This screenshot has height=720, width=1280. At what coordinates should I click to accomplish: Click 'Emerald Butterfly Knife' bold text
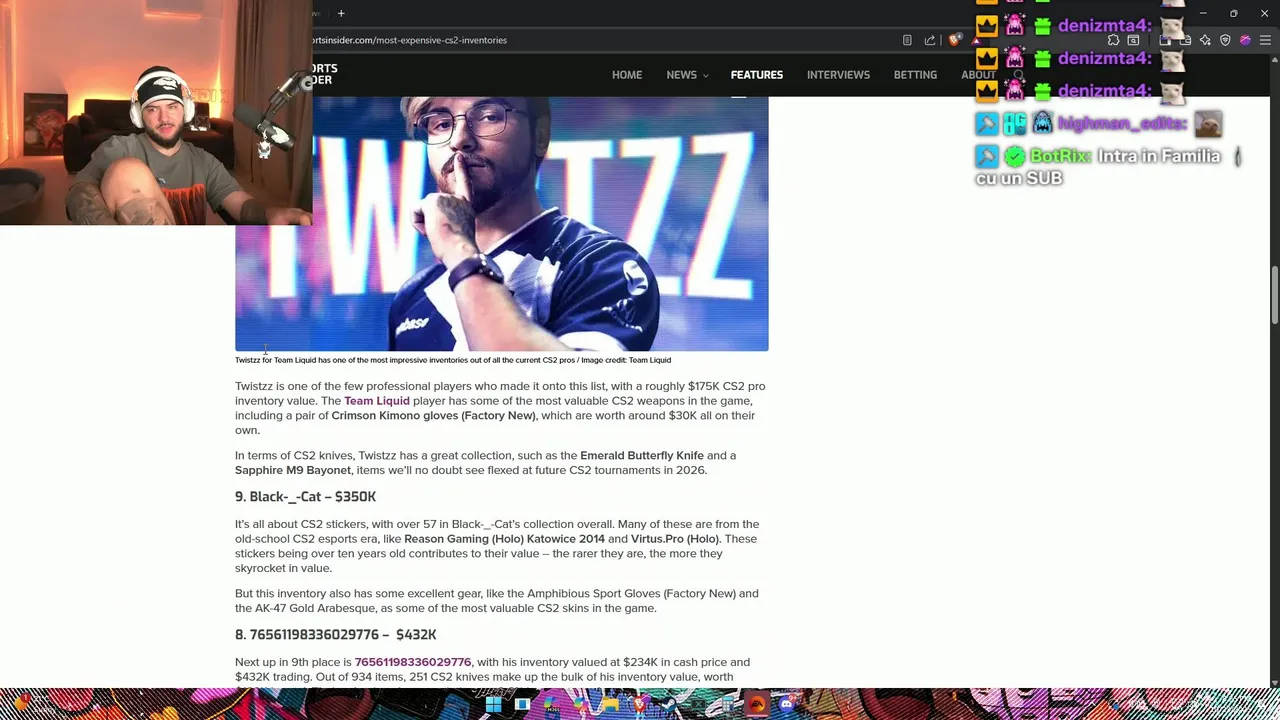click(642, 456)
